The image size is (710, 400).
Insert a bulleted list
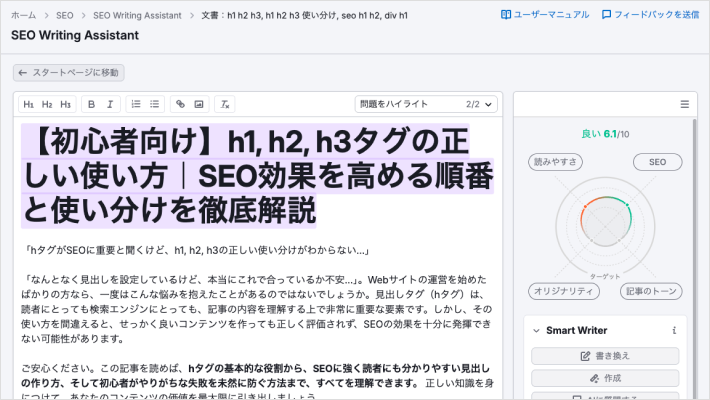click(155, 104)
